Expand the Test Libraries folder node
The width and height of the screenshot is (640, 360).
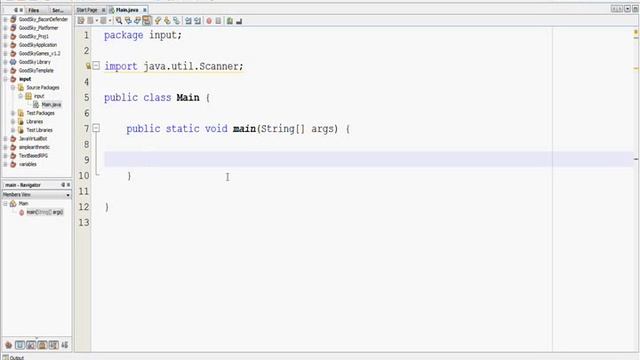pyautogui.click(x=13, y=130)
